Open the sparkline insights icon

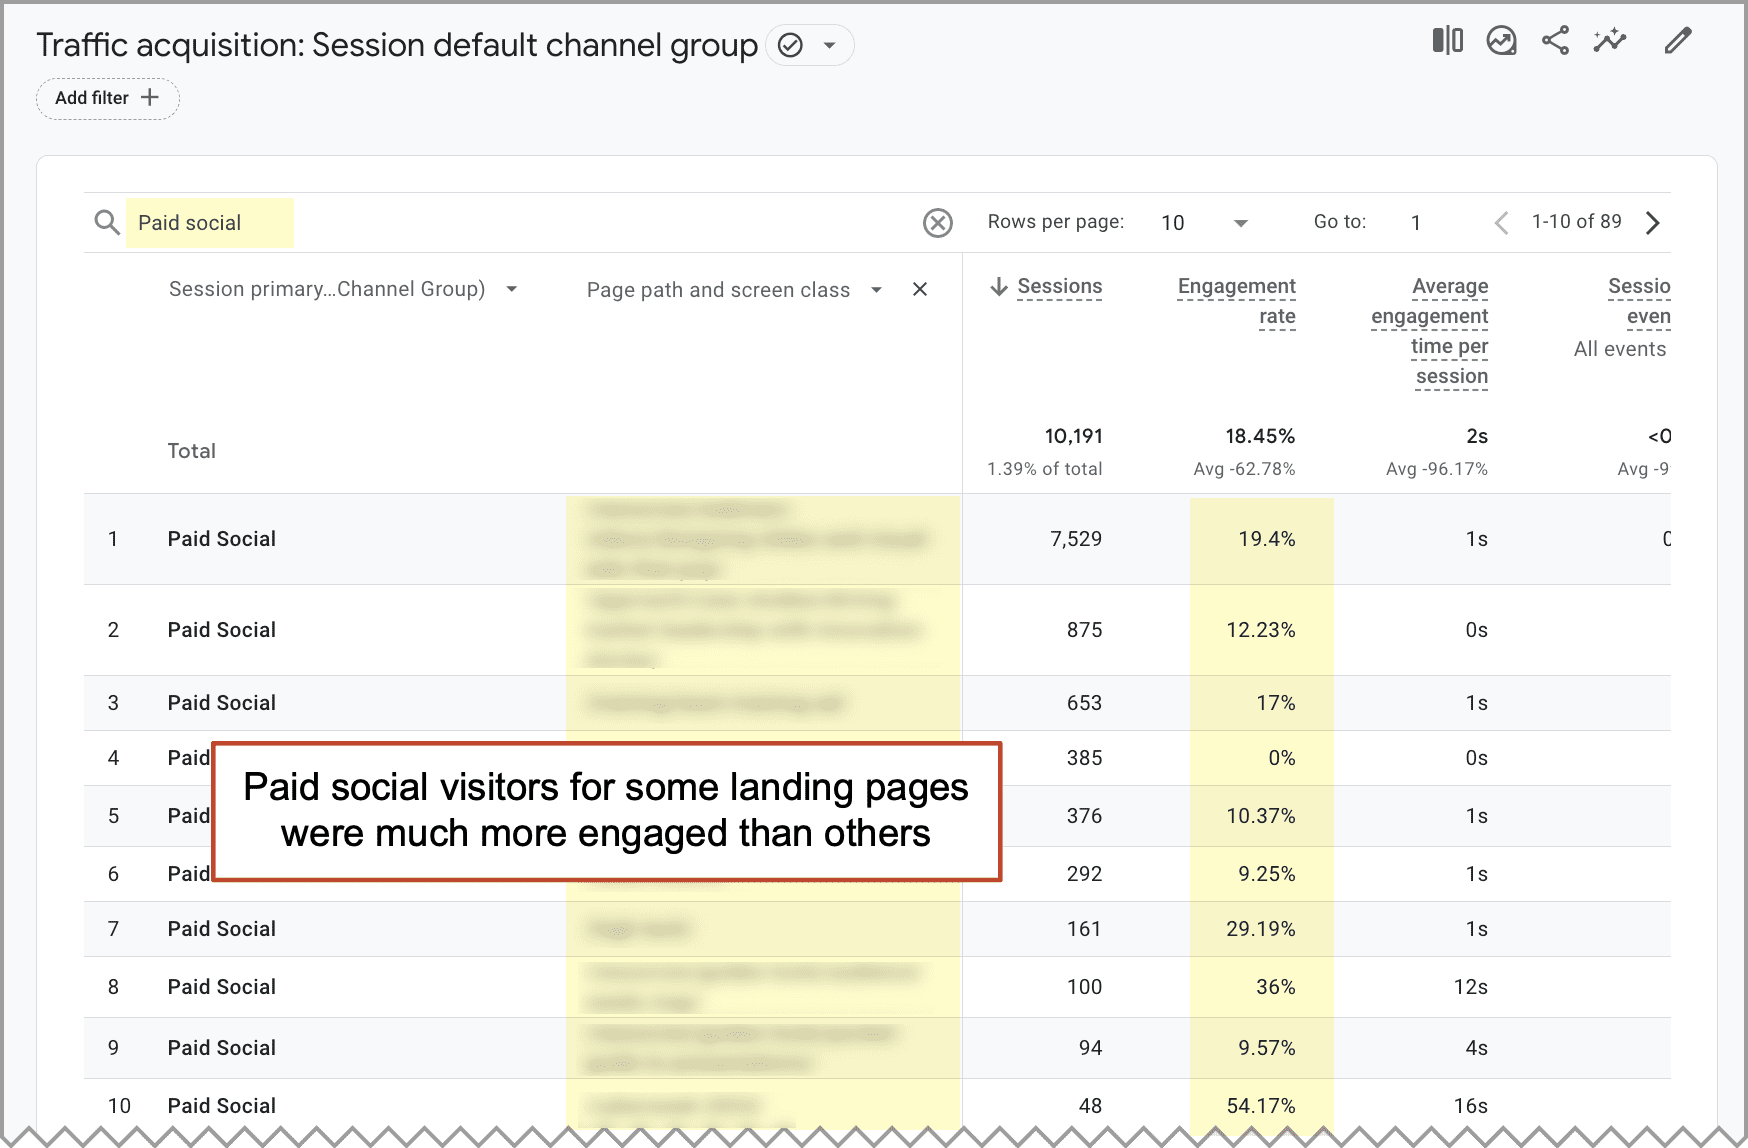click(1610, 41)
